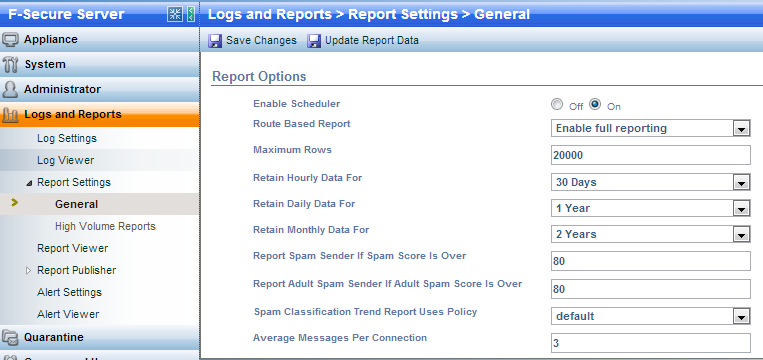Expand the Report Publisher tree node
This screenshot has height=360, width=763.
tap(28, 270)
